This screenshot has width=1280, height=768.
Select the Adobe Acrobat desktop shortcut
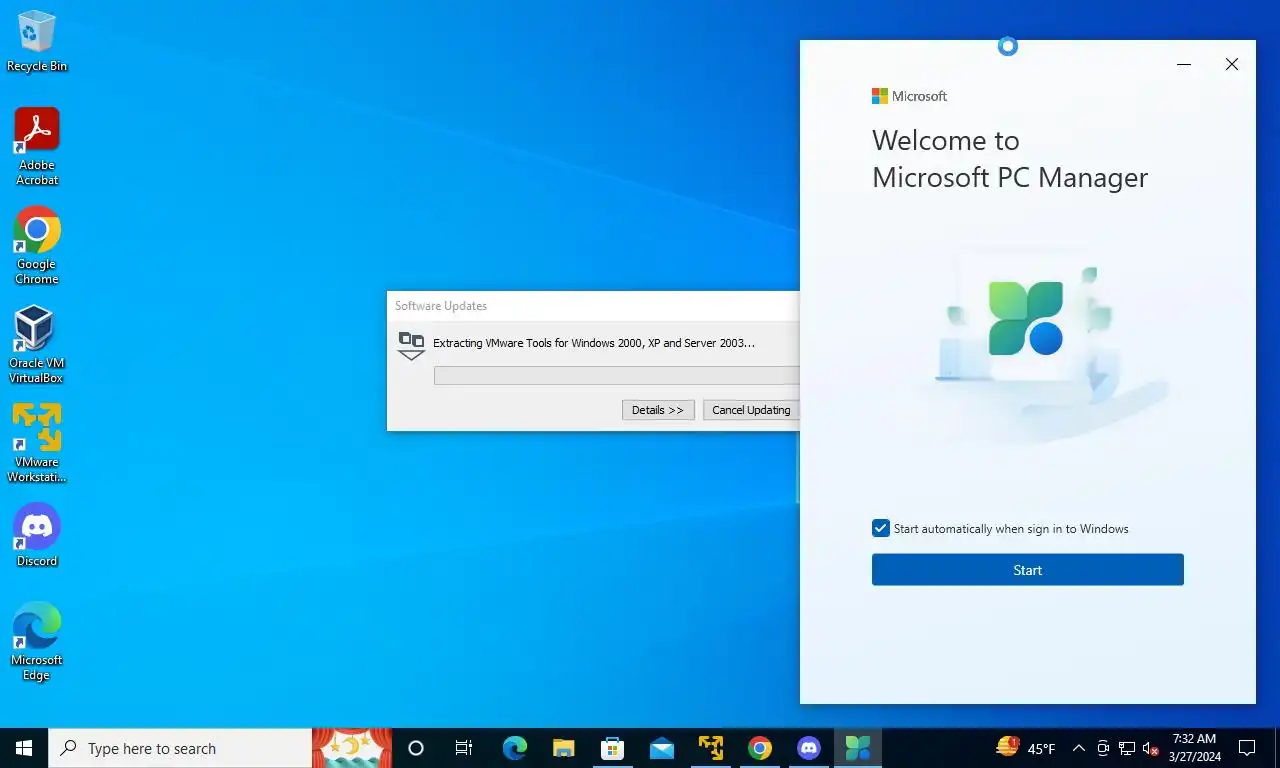[37, 147]
